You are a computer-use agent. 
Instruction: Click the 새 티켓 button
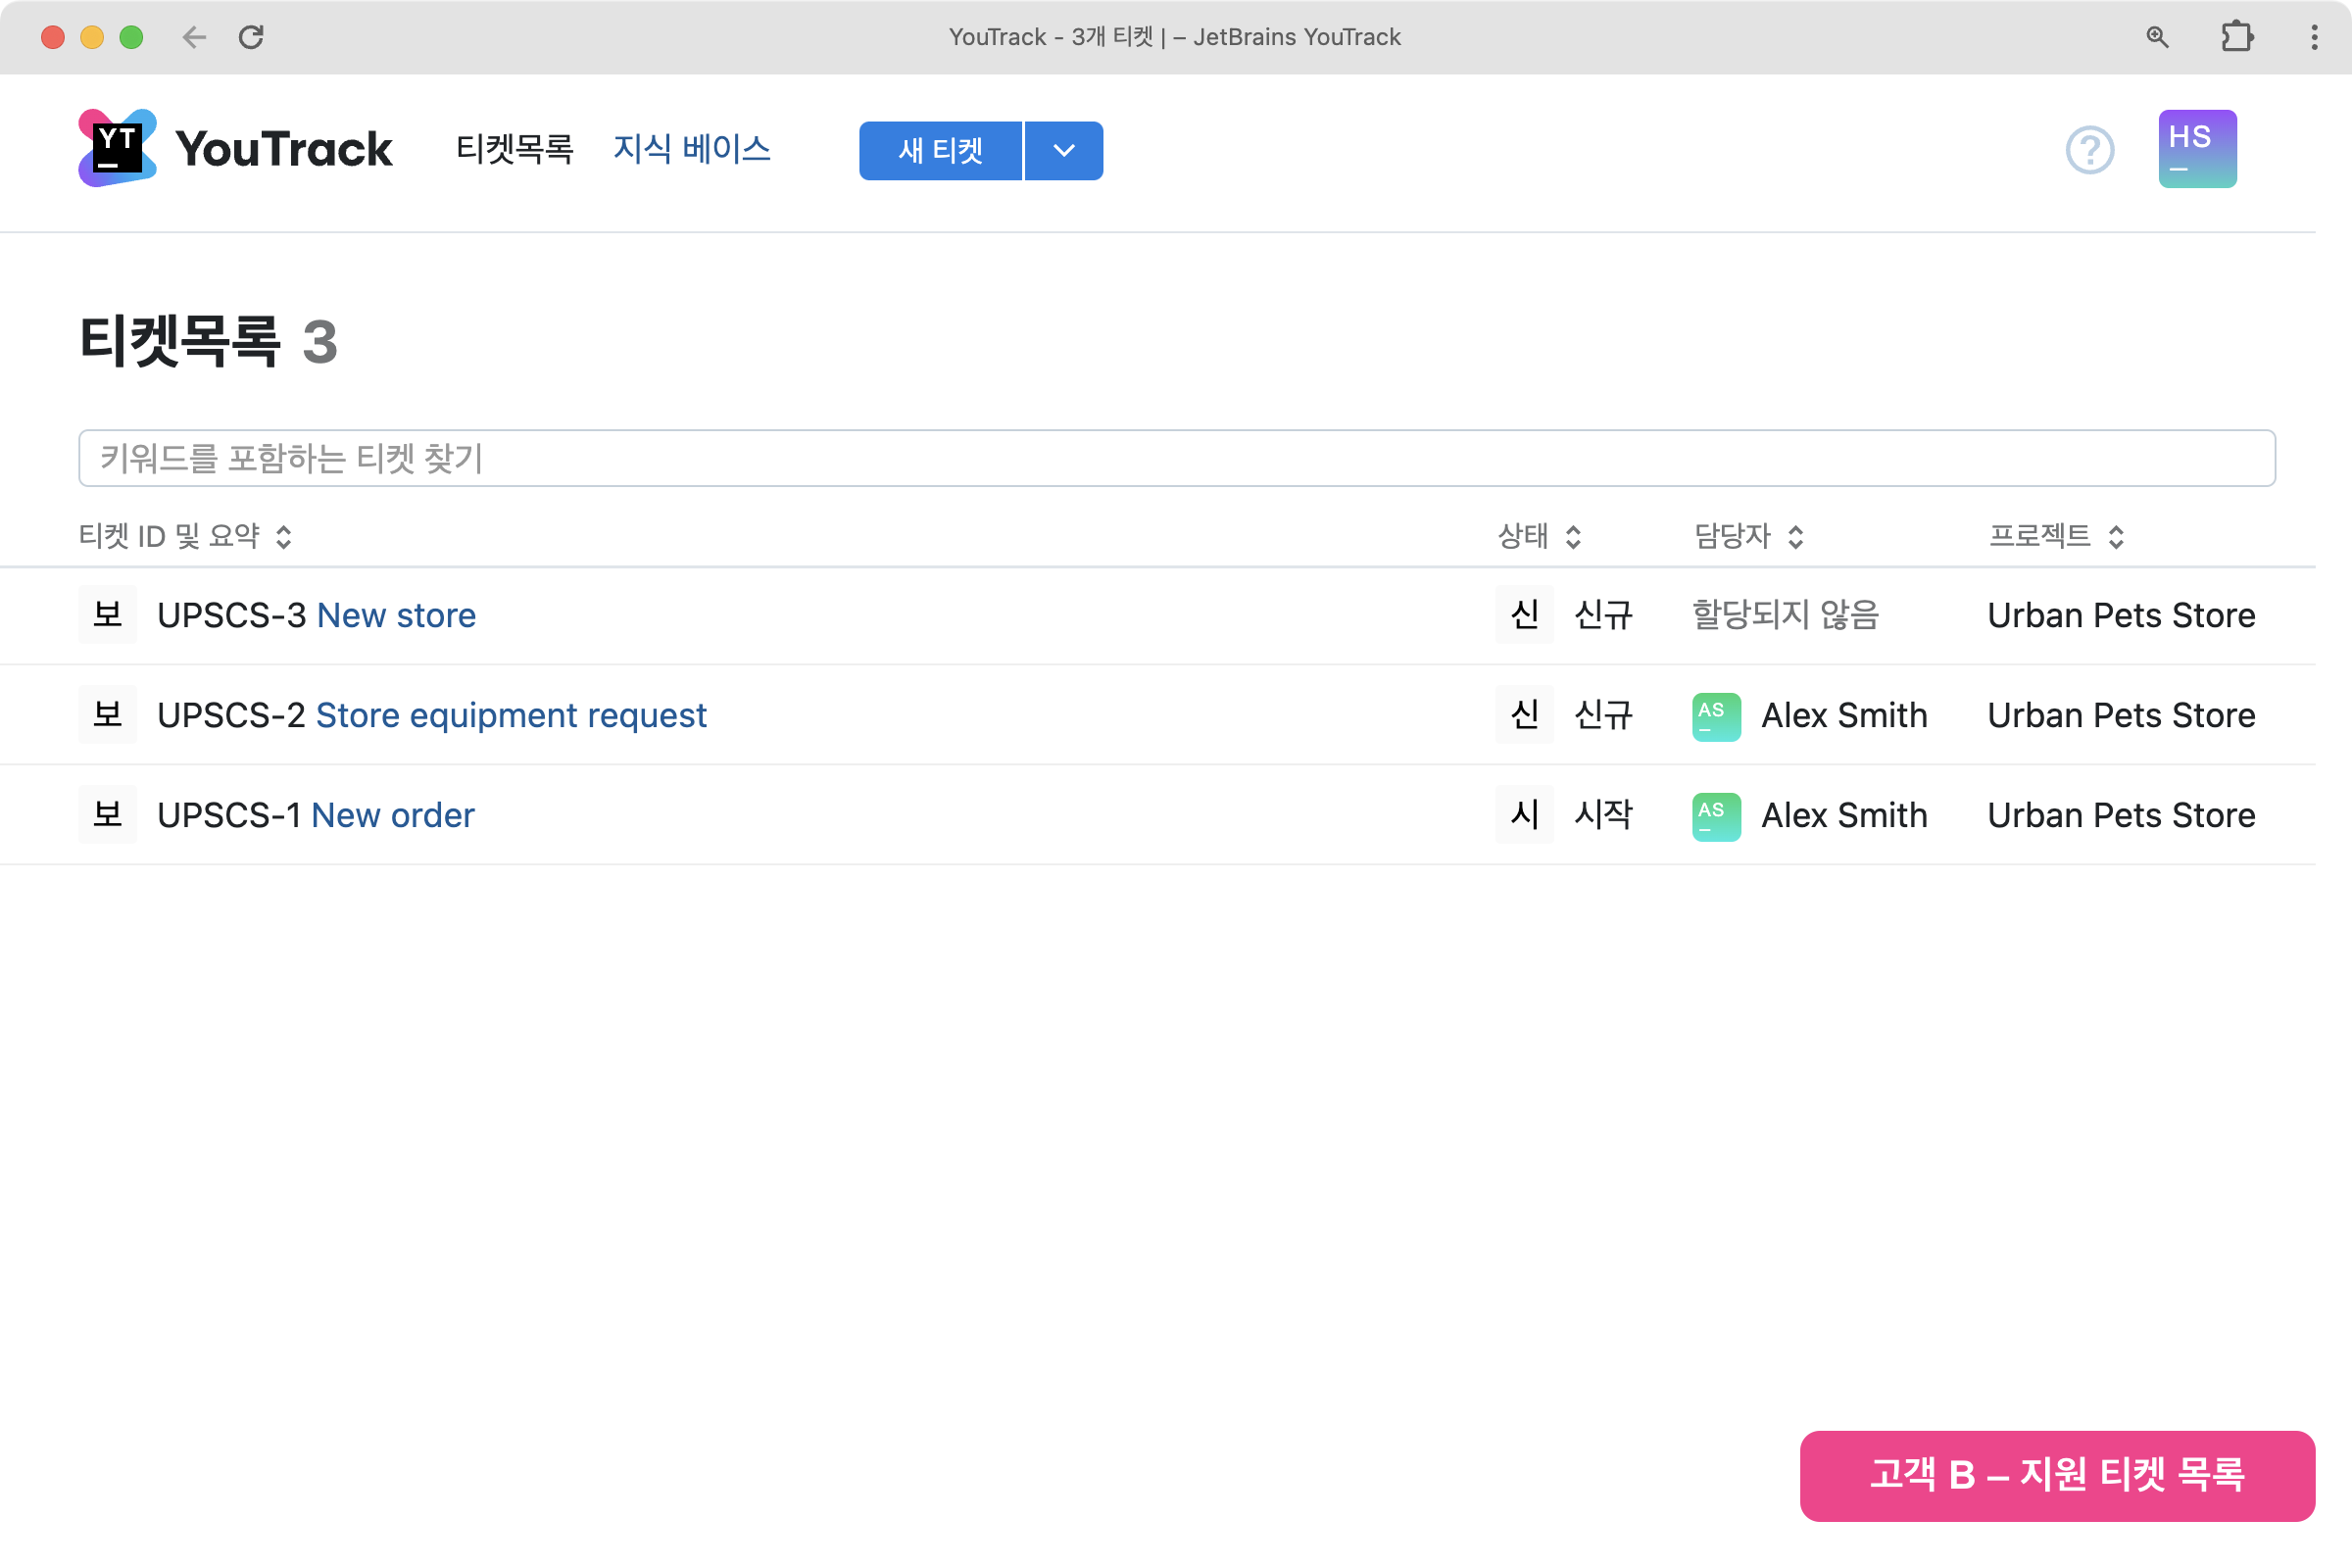click(940, 151)
